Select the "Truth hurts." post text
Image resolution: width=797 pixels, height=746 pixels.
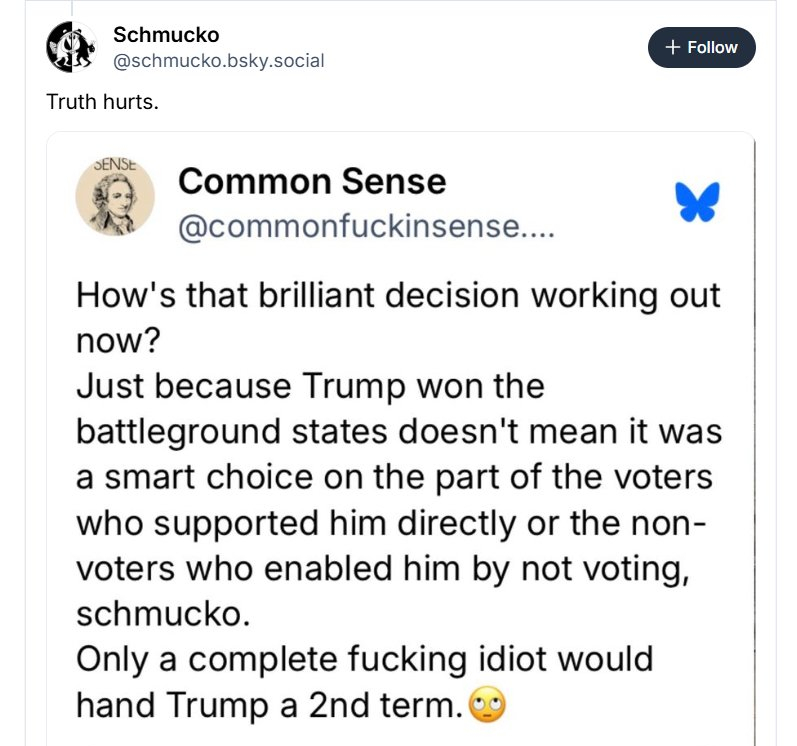(x=103, y=102)
